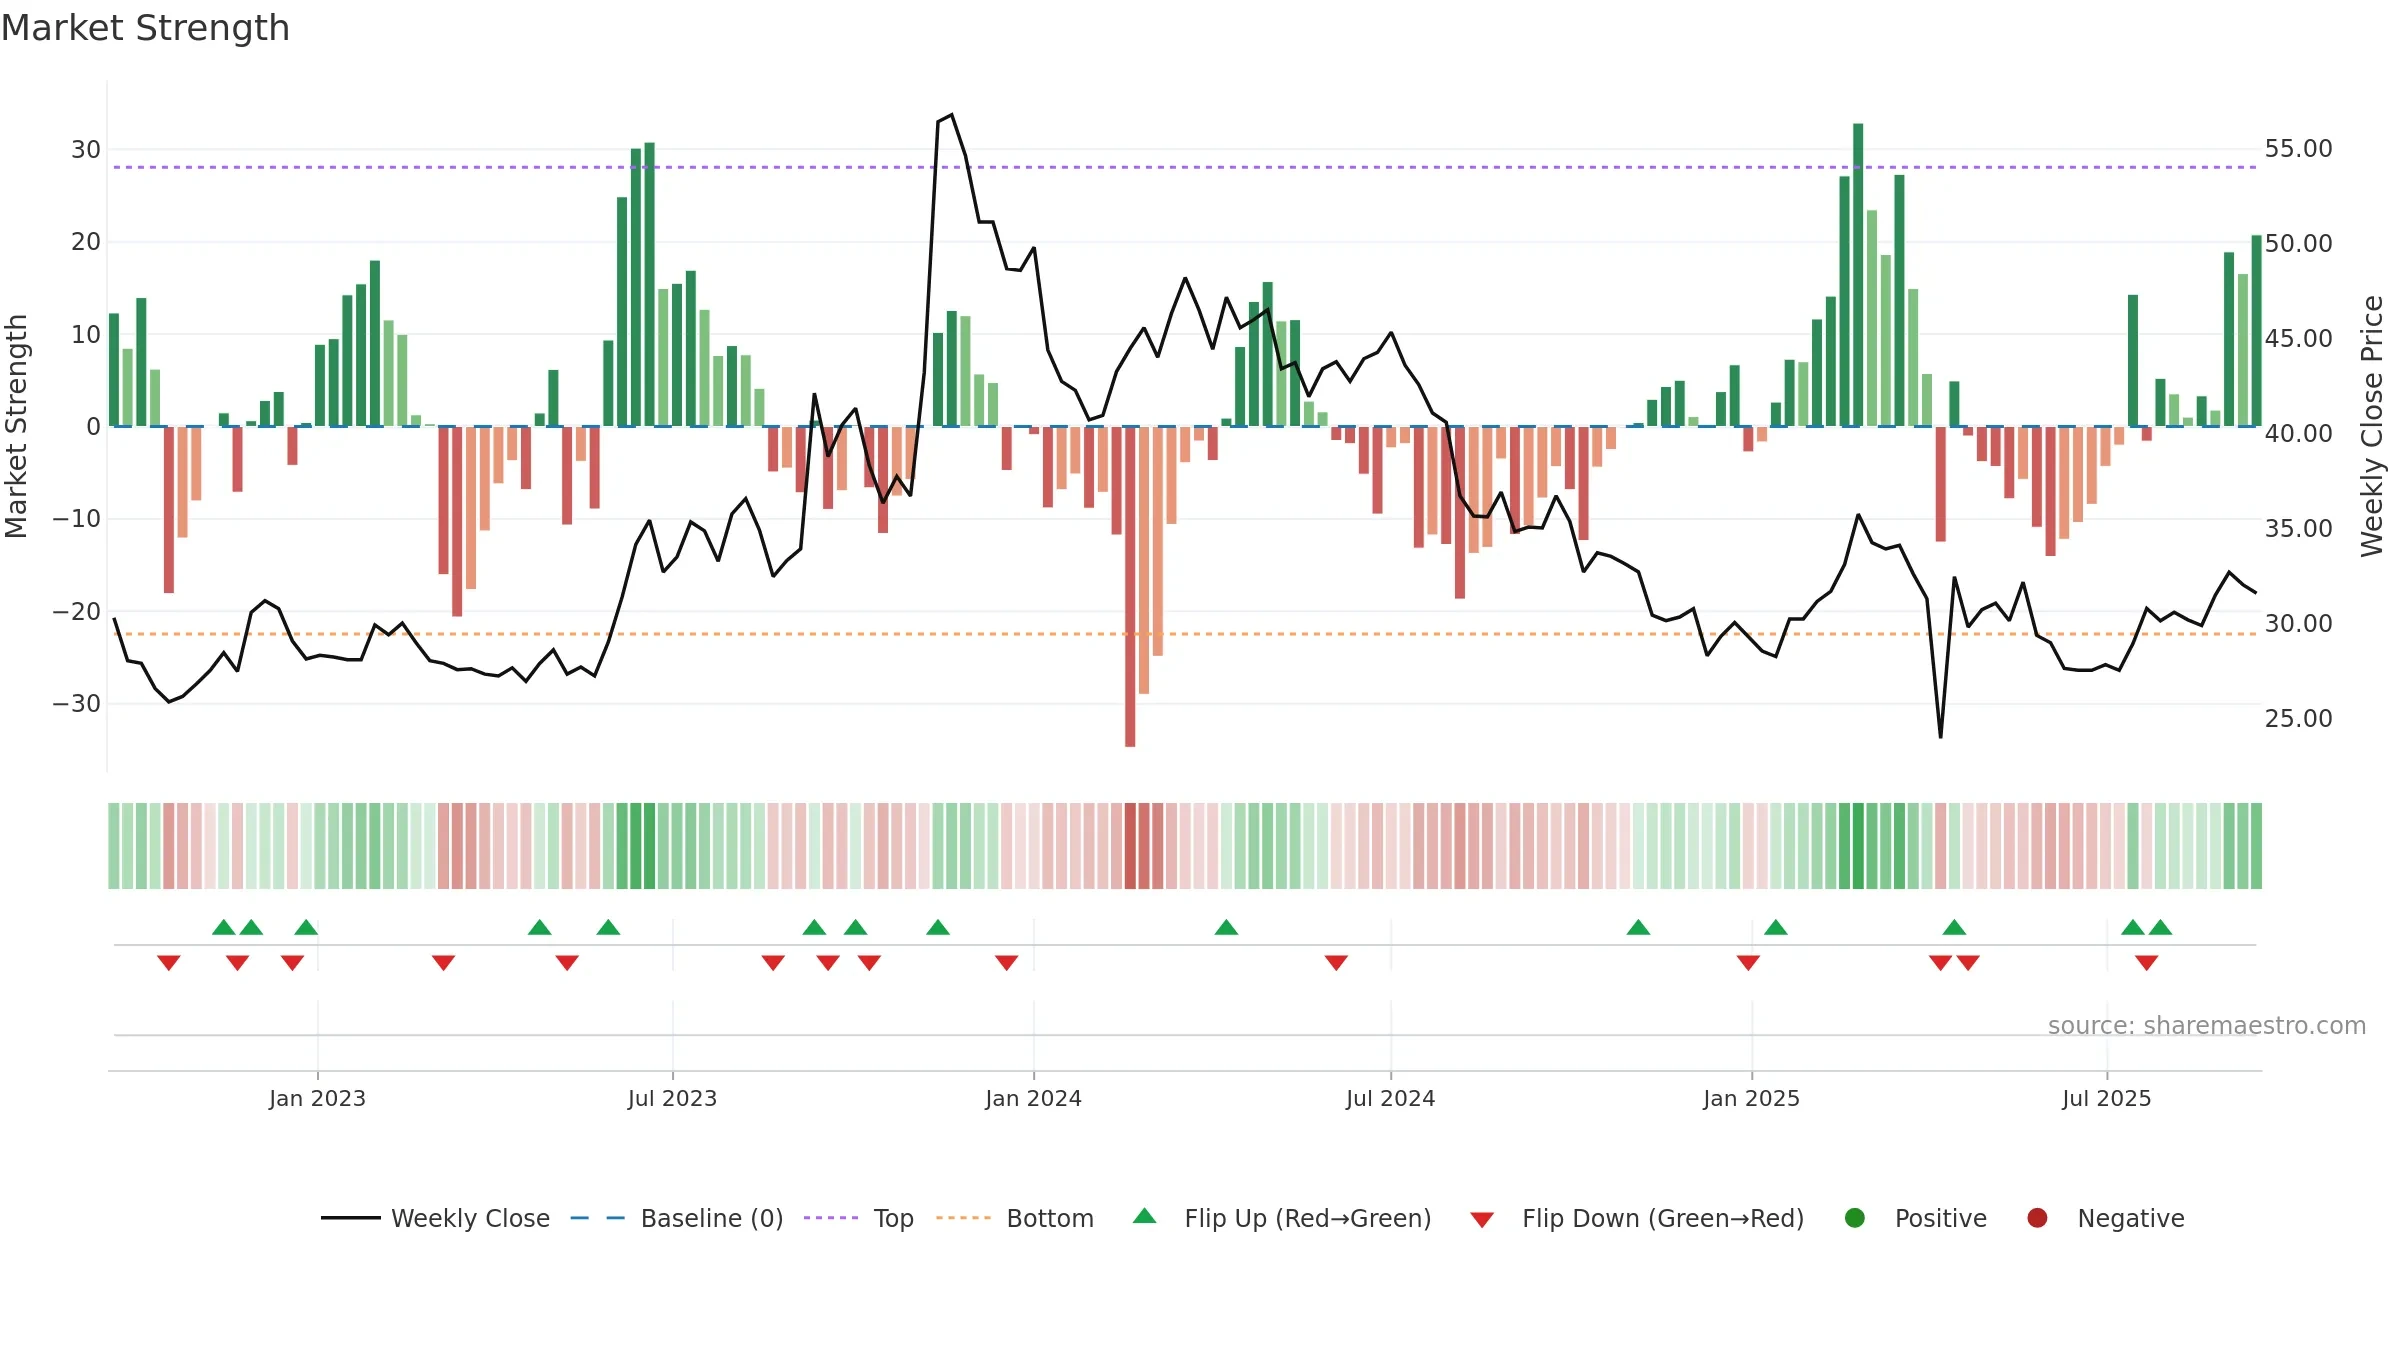Click the darkest red cell in the heatmap strip
Screen dimensions: 2400x1350
click(x=1130, y=846)
